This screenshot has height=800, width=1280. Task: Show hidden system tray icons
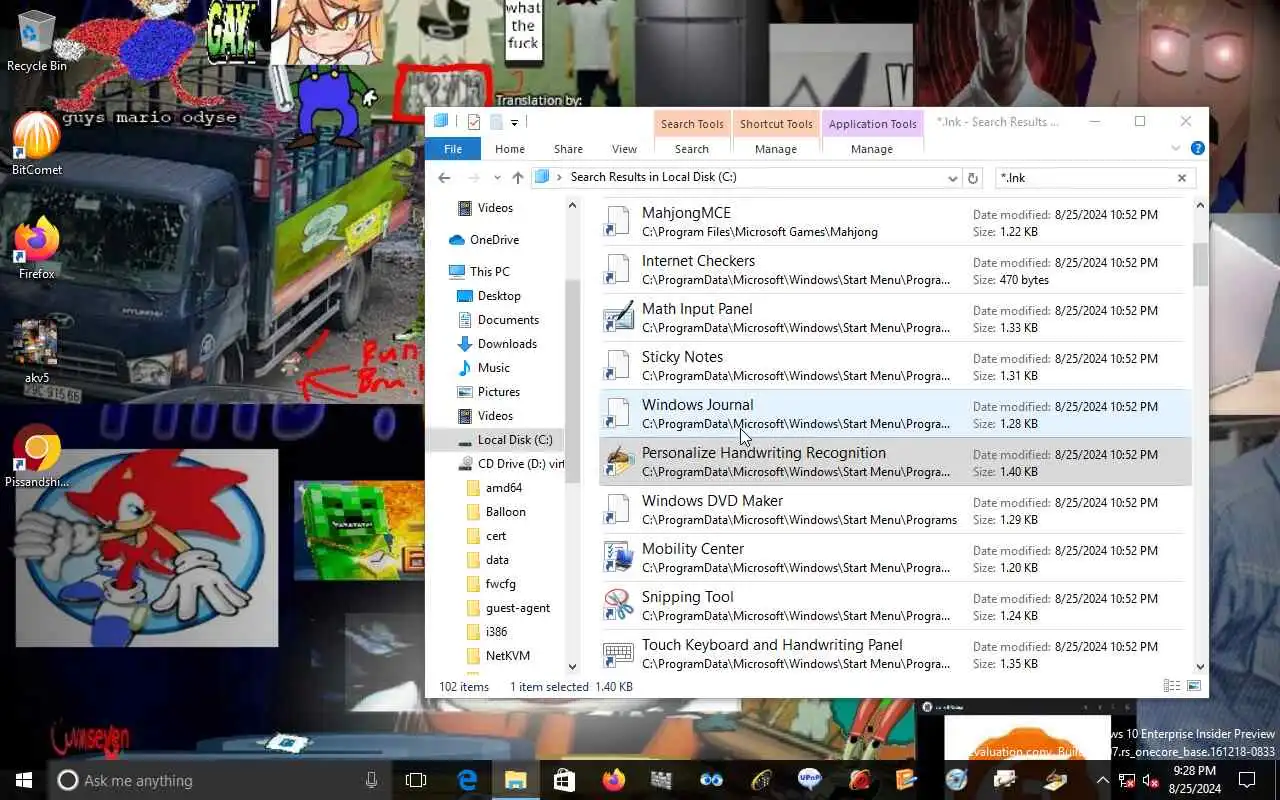[x=1103, y=781]
